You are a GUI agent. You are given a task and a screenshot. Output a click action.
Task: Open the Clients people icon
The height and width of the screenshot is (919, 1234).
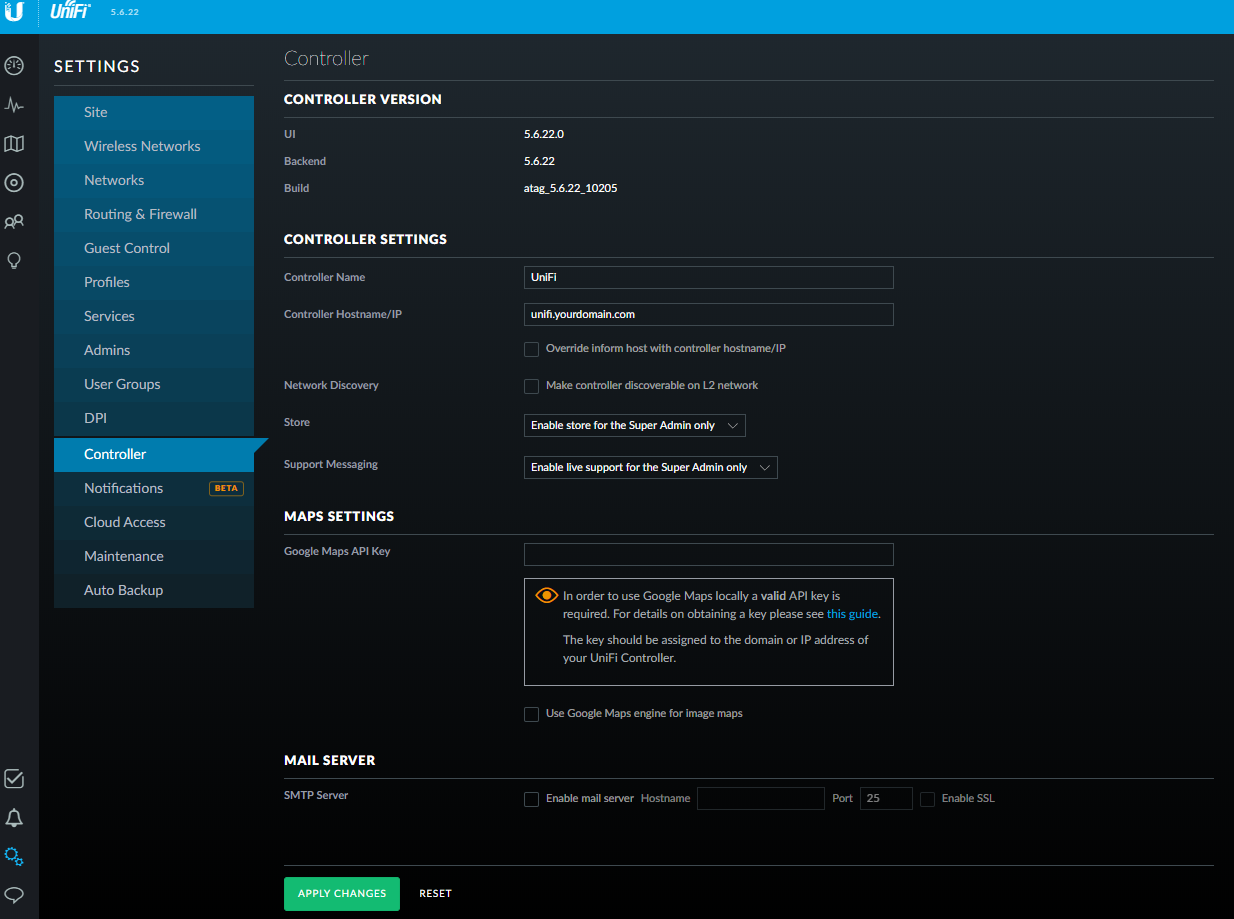[x=14, y=222]
